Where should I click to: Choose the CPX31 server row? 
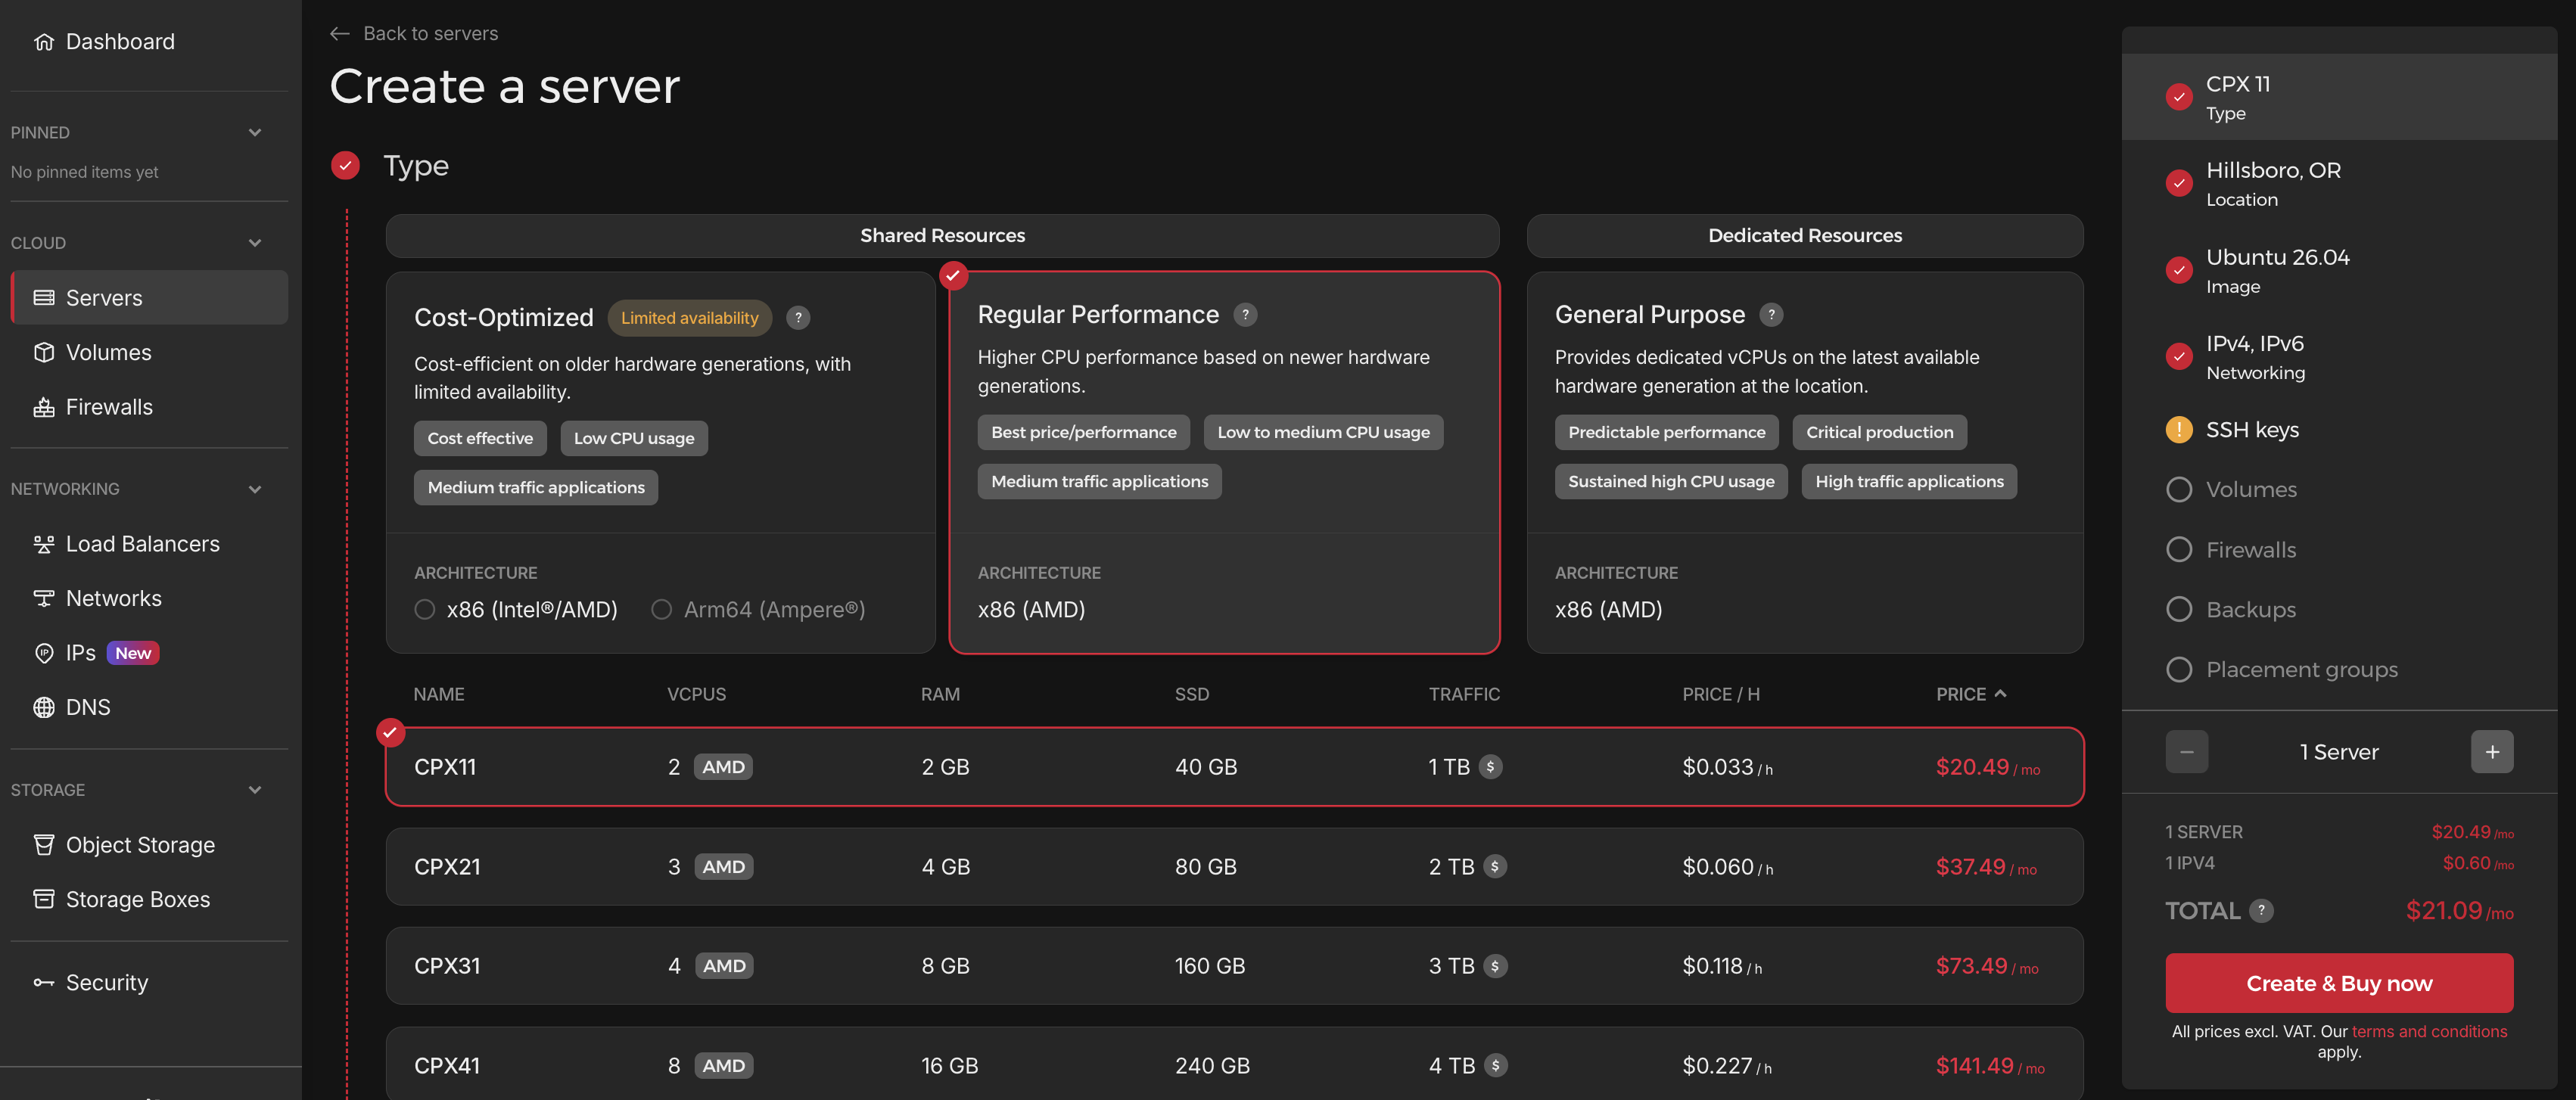tap(1234, 966)
